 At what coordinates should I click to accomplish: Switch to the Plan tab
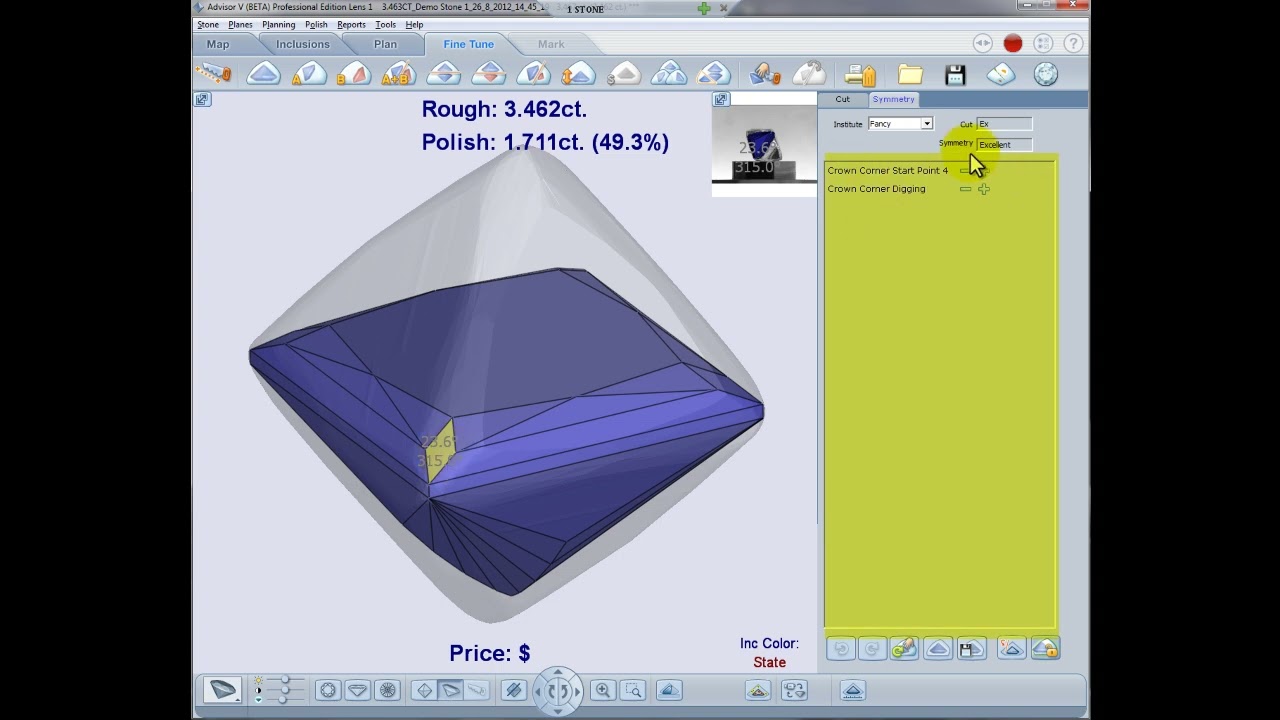click(385, 44)
